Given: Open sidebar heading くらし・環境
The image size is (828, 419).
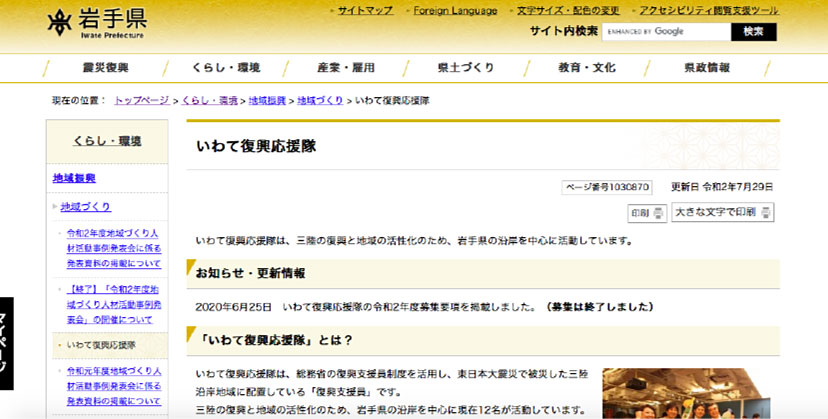Looking at the screenshot, I should click(x=107, y=141).
